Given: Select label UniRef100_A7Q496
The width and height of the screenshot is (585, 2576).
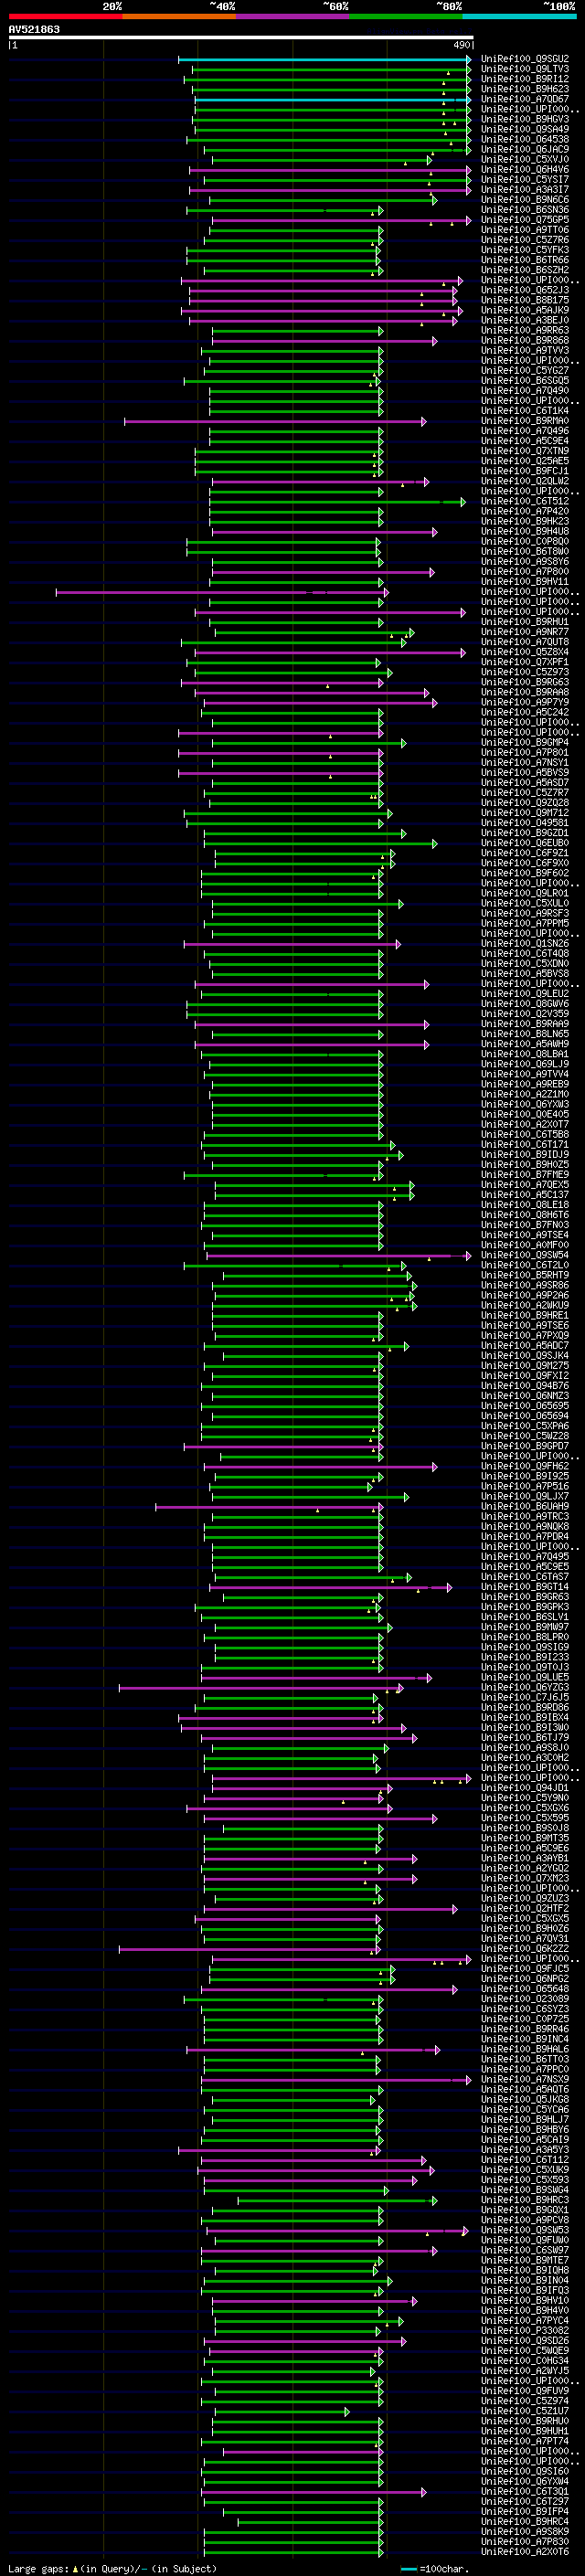Looking at the screenshot, I should [525, 431].
